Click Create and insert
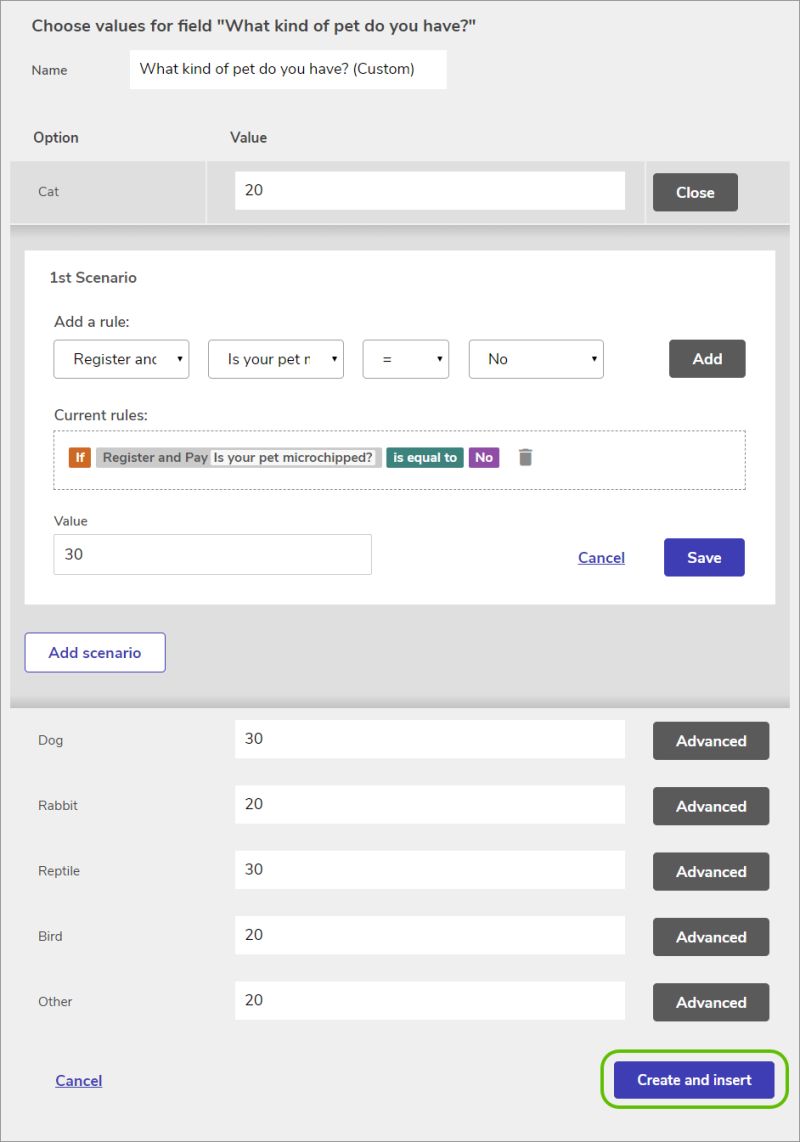This screenshot has height=1142, width=800. point(693,1080)
